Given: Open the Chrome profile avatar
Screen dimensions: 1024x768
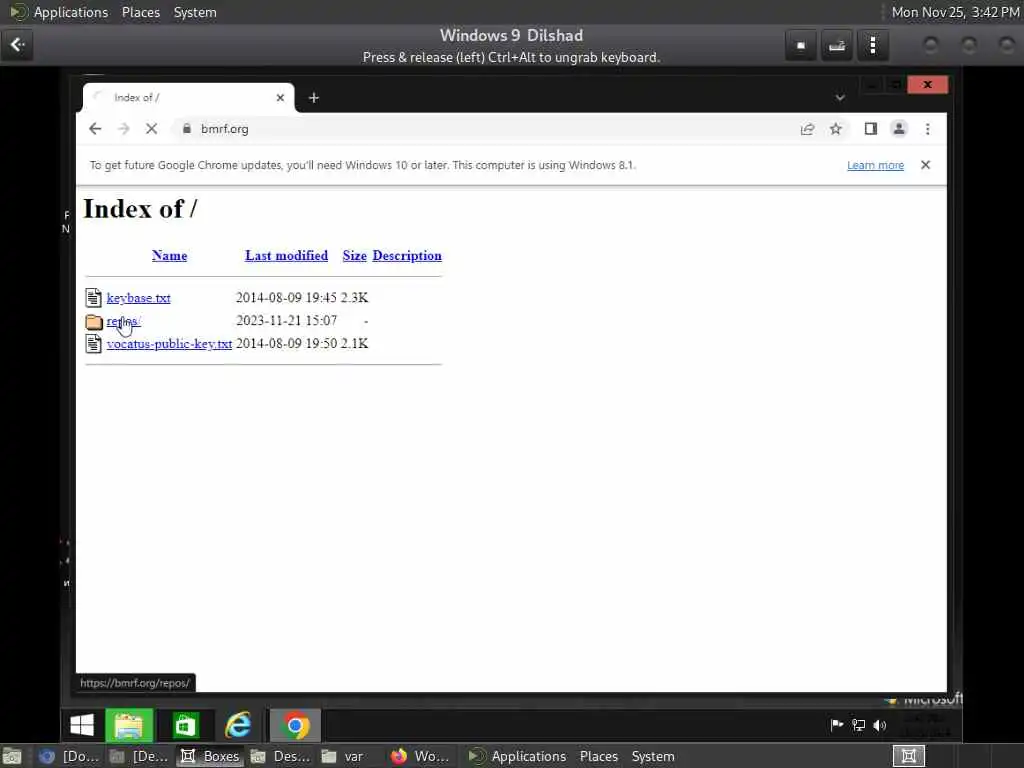Looking at the screenshot, I should click(x=899, y=129).
